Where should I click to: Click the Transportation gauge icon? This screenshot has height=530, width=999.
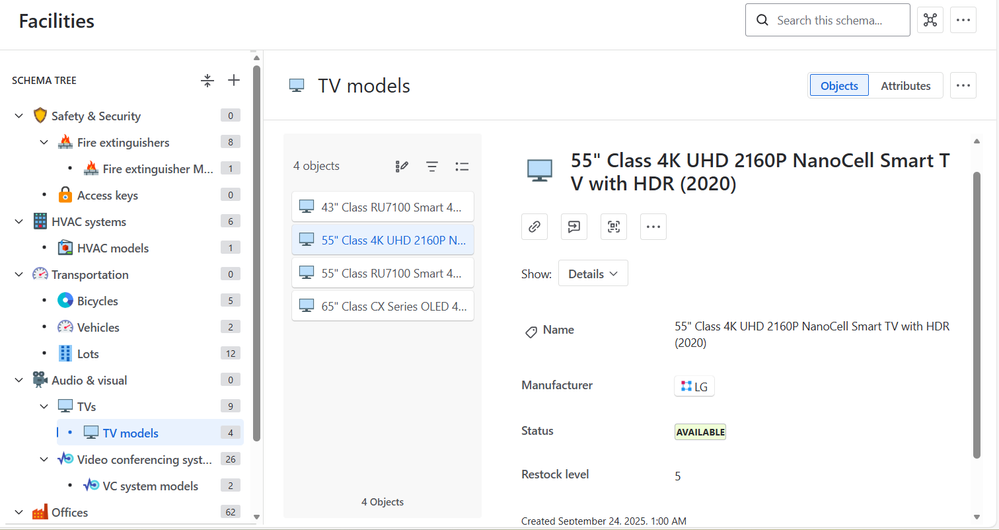coord(40,274)
